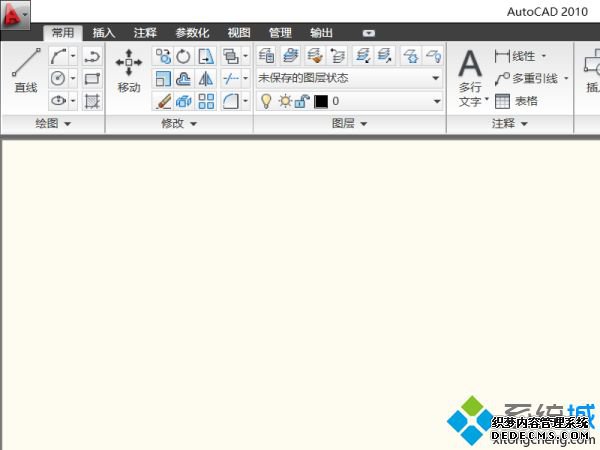This screenshot has height=450, width=600.
Task: Select the Rectangle tool in the 绘图 panel
Action: coord(92,79)
